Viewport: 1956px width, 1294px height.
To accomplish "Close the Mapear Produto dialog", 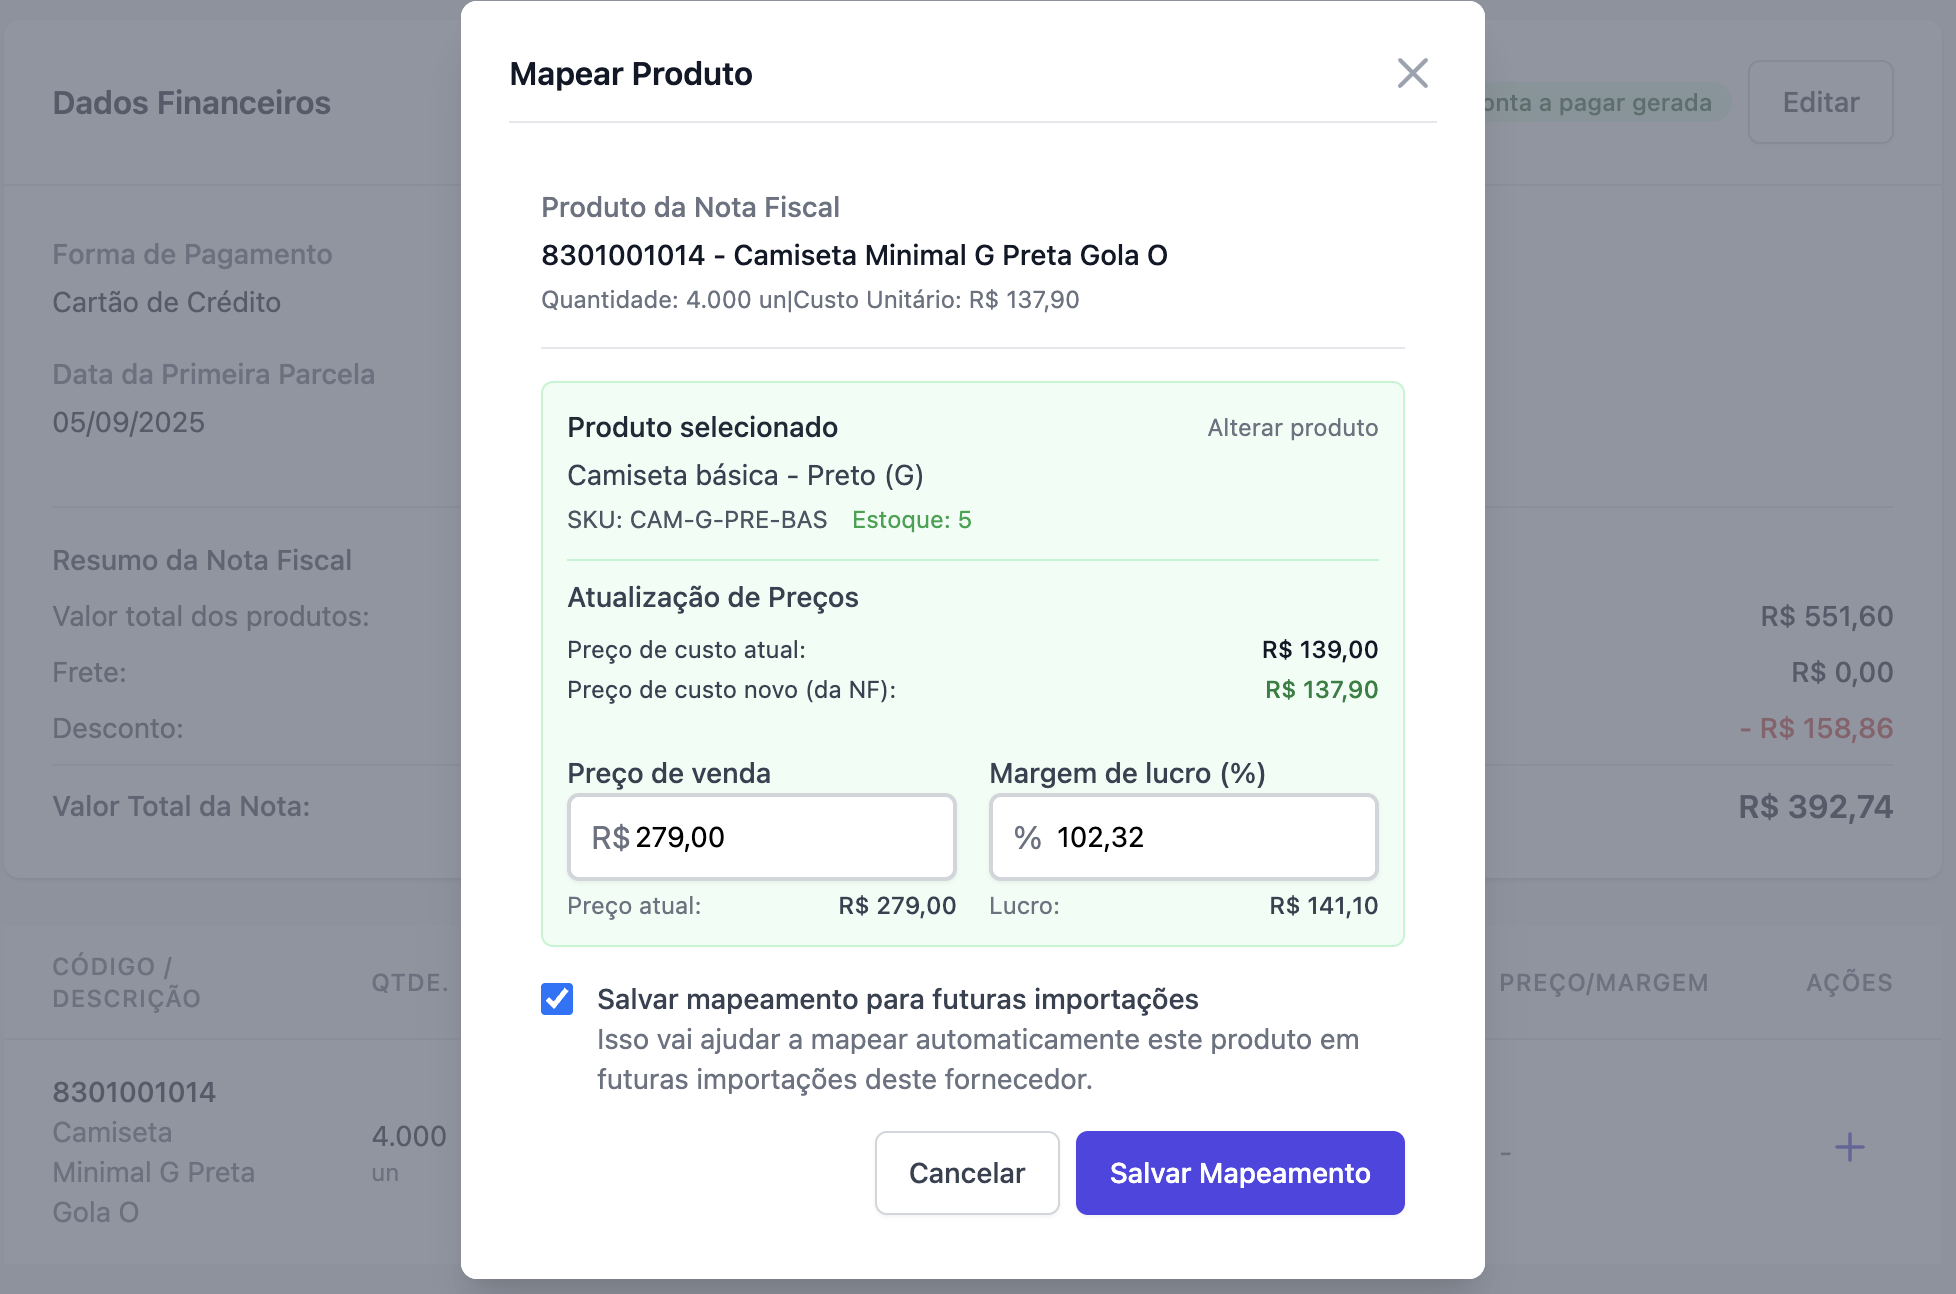I will click(1412, 73).
